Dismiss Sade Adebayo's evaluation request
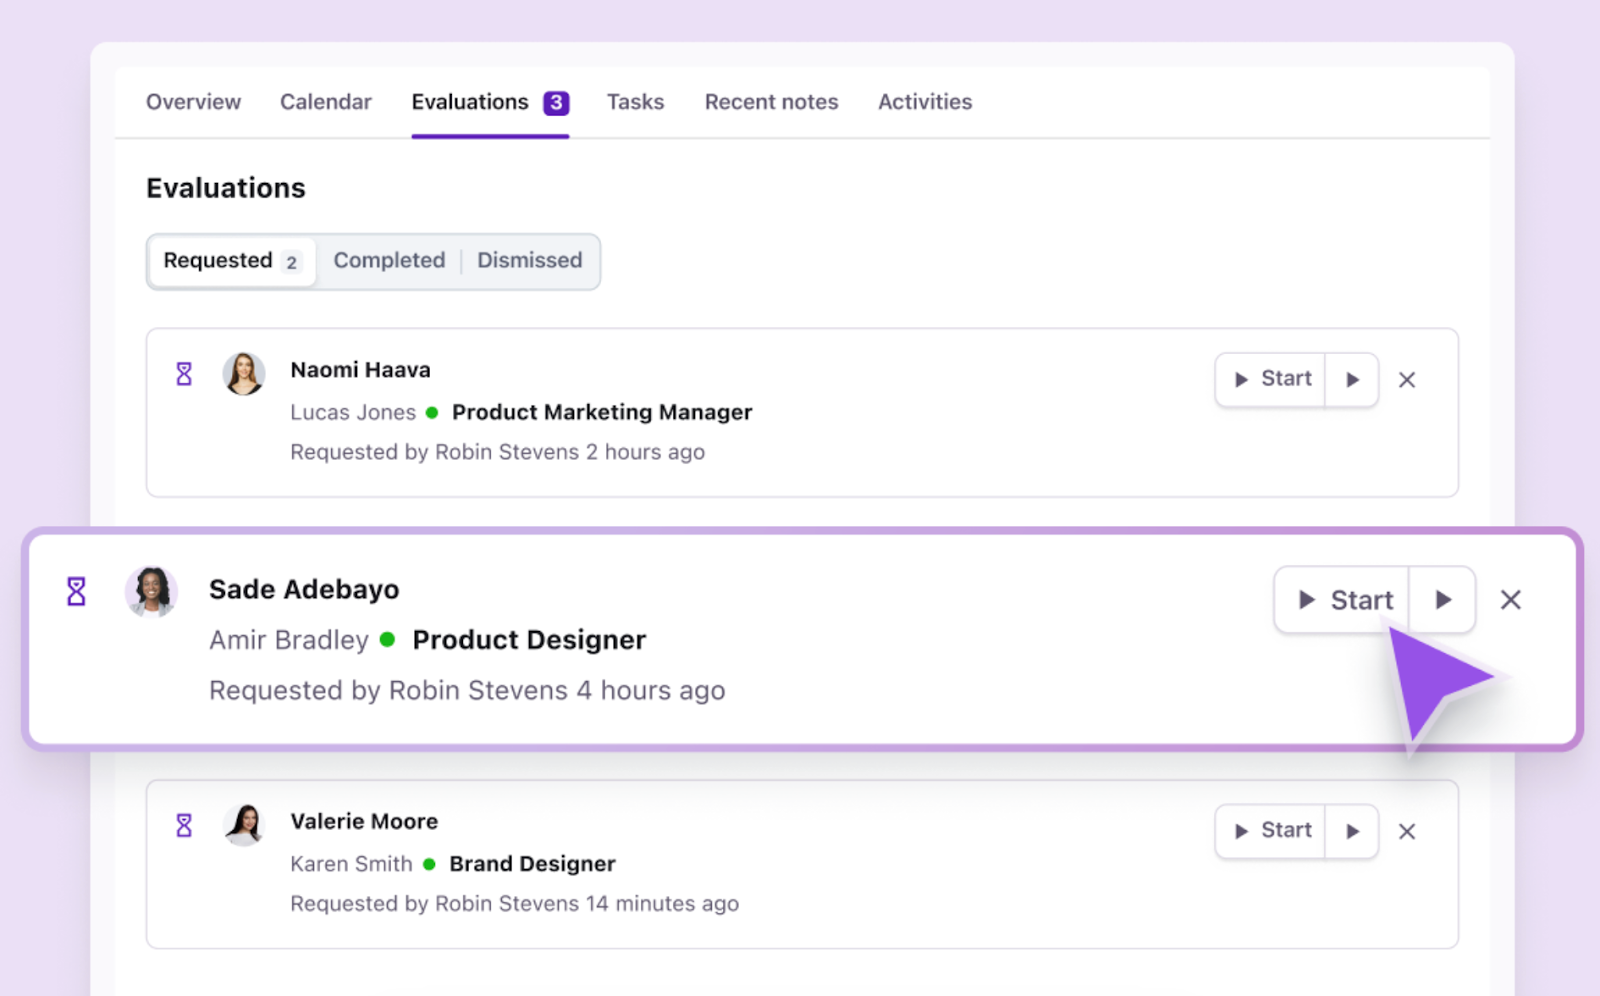 (1510, 600)
